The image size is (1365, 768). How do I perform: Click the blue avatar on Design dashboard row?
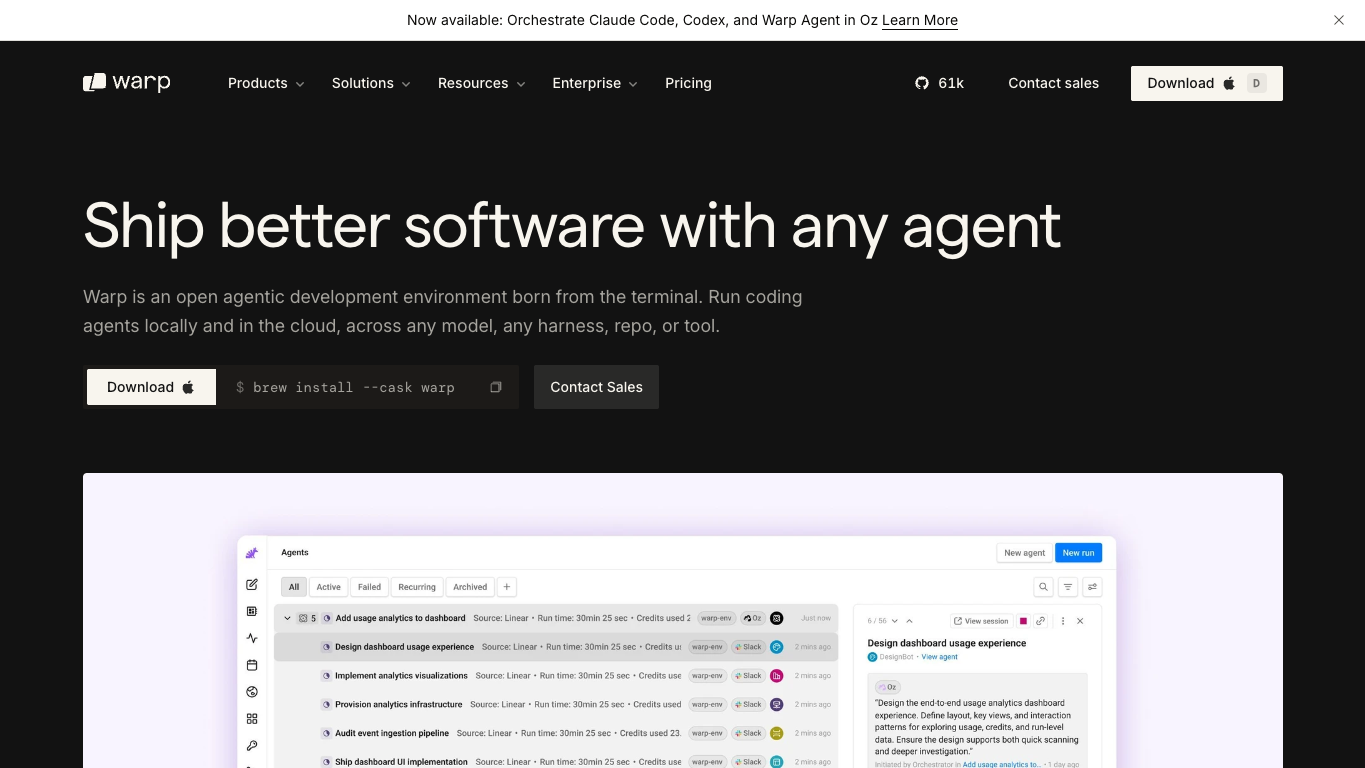click(x=777, y=647)
